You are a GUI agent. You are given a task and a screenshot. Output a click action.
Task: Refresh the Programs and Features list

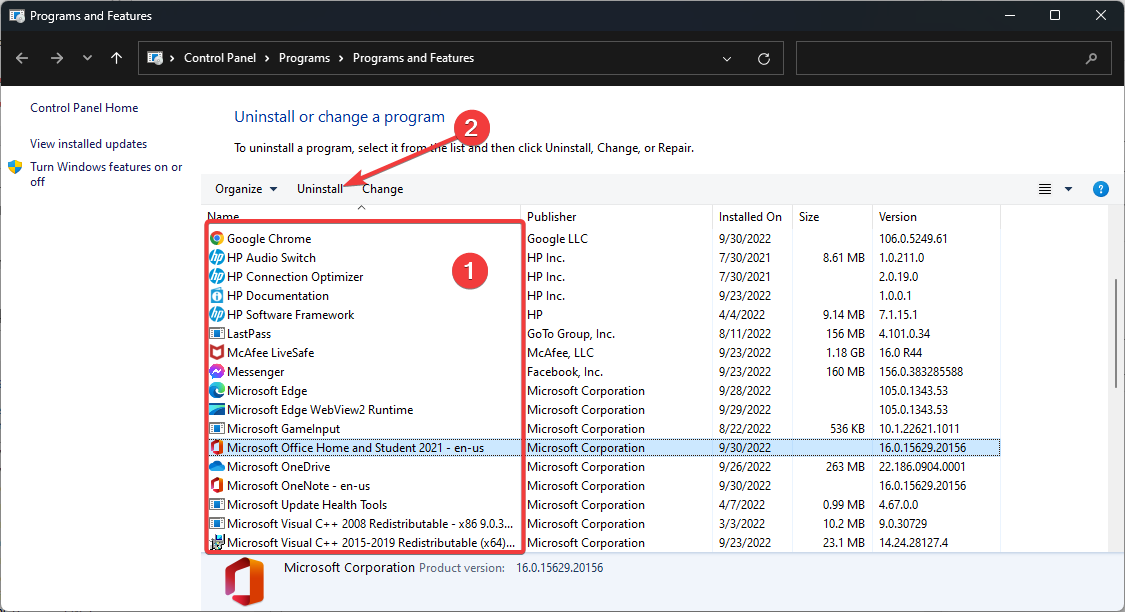tap(763, 59)
